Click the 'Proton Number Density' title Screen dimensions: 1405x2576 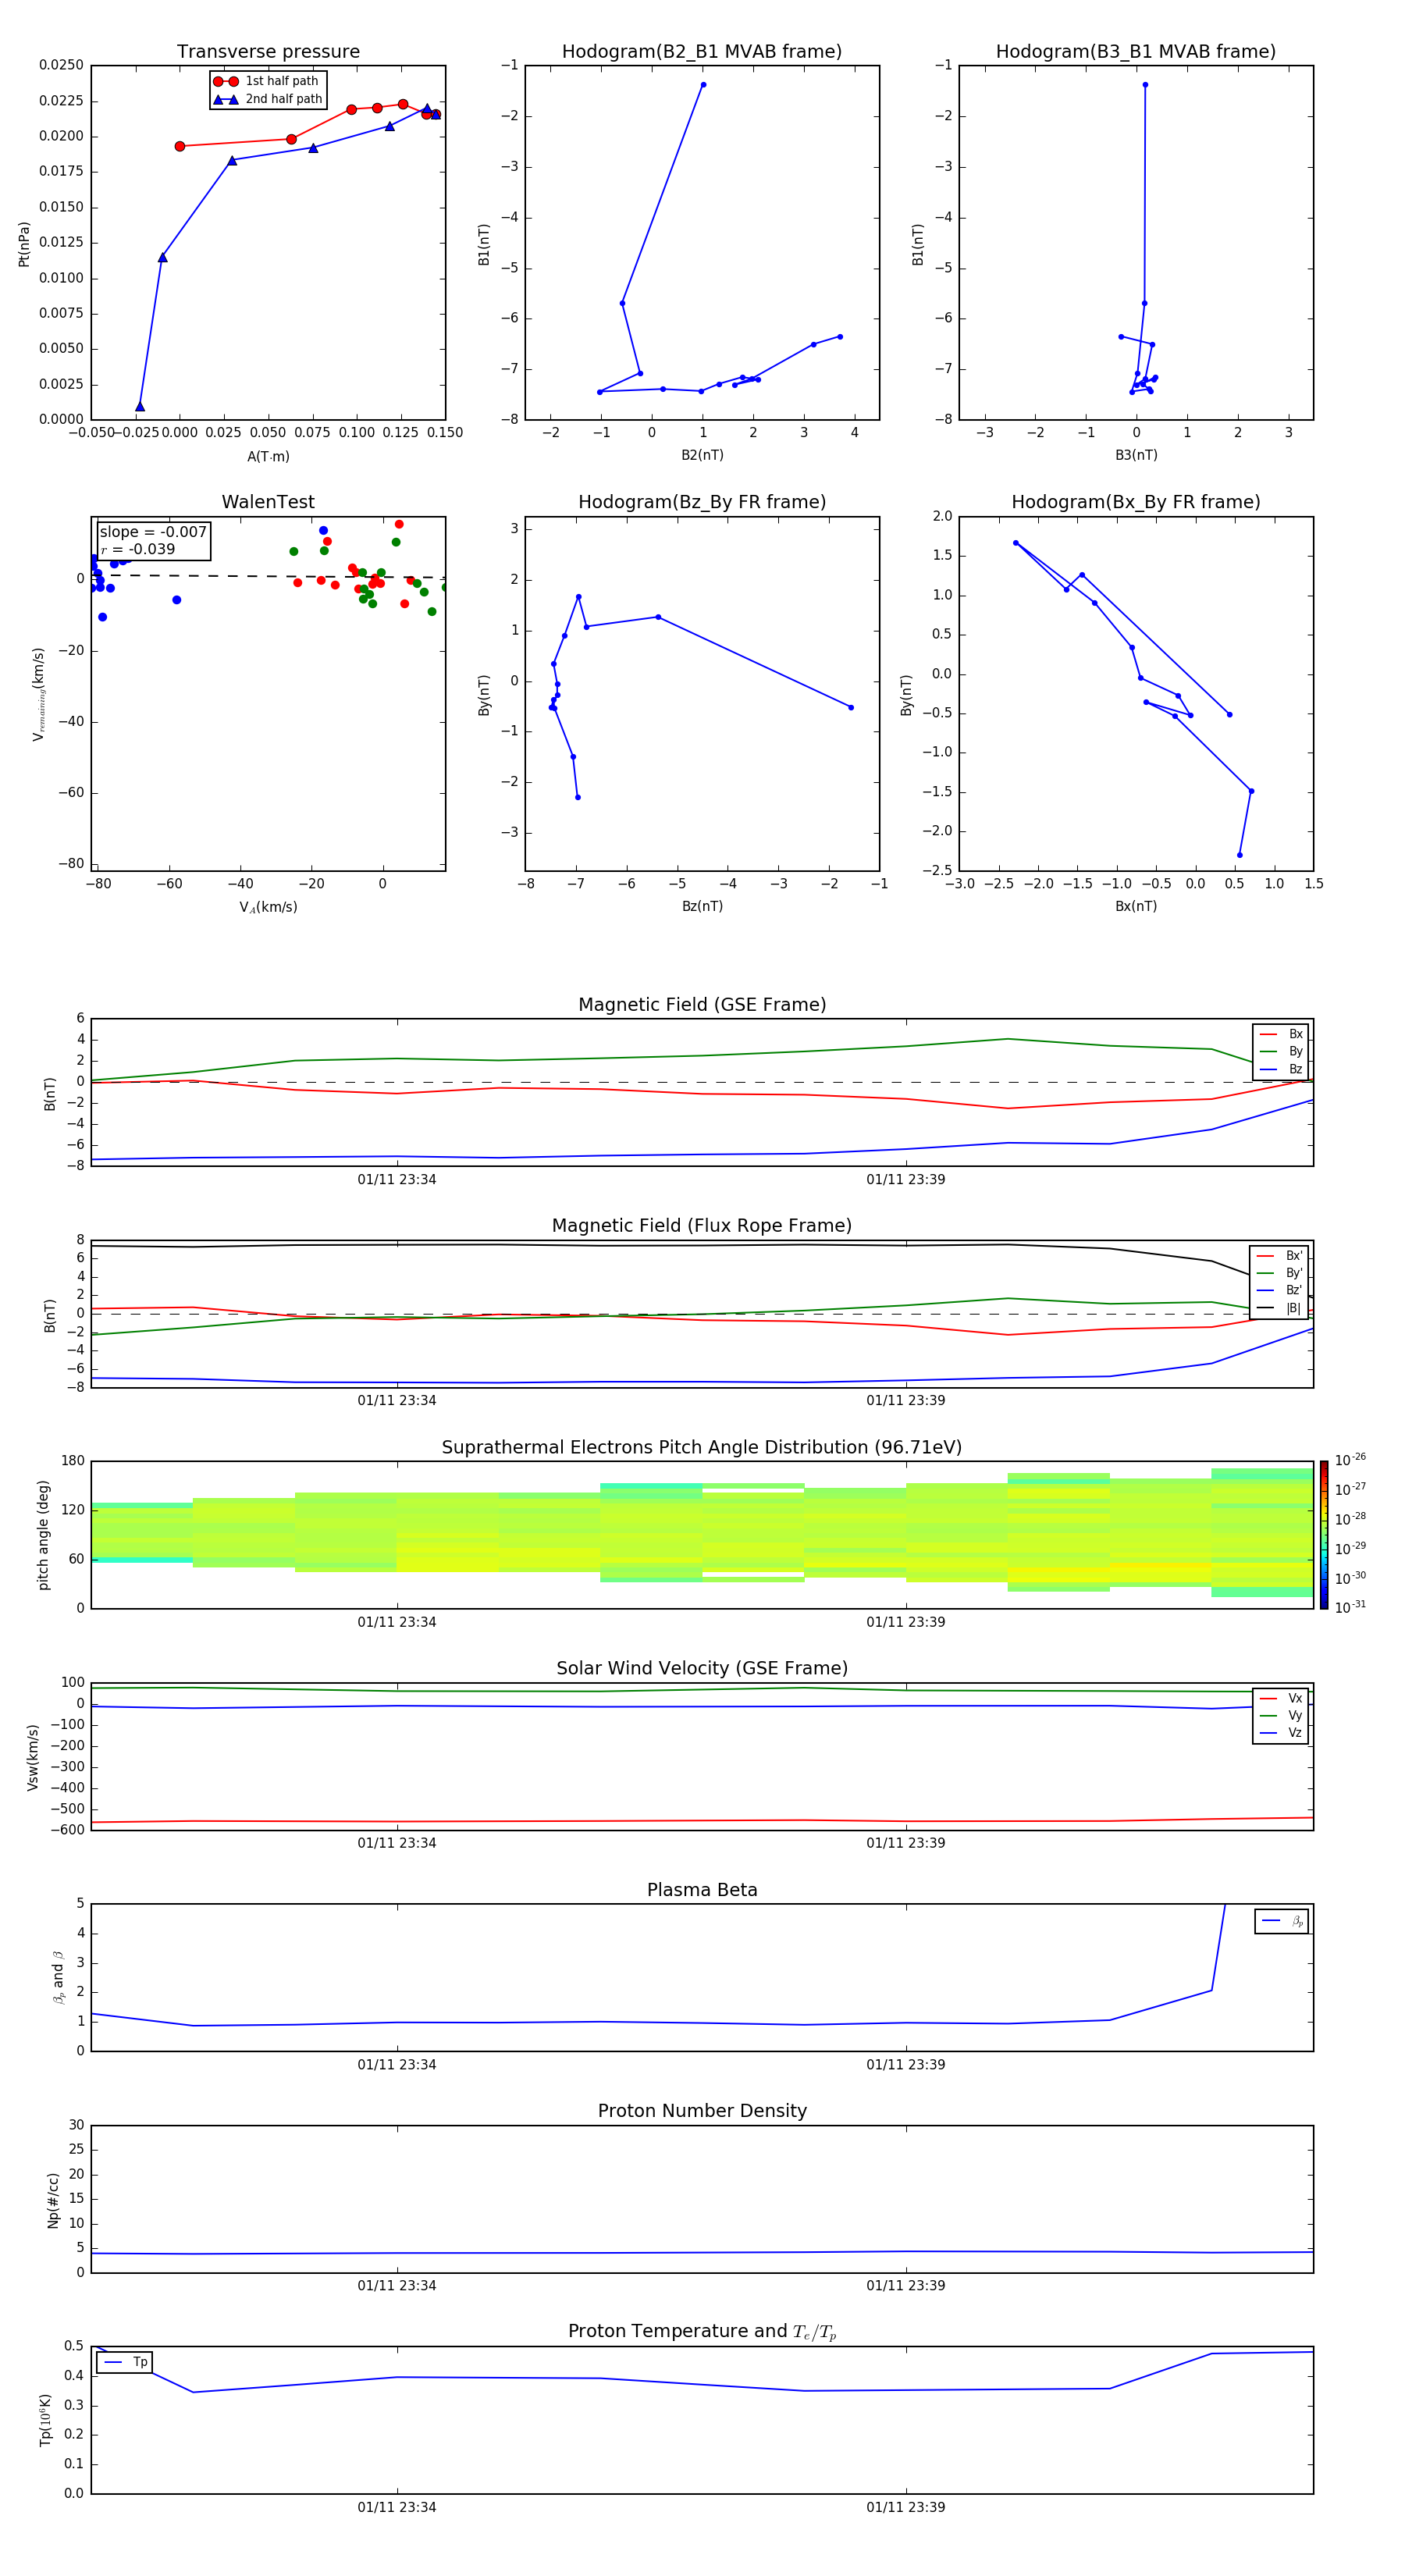[702, 2111]
